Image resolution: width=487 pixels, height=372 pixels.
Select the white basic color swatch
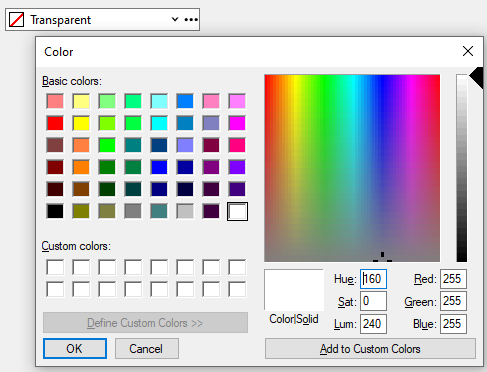237,211
